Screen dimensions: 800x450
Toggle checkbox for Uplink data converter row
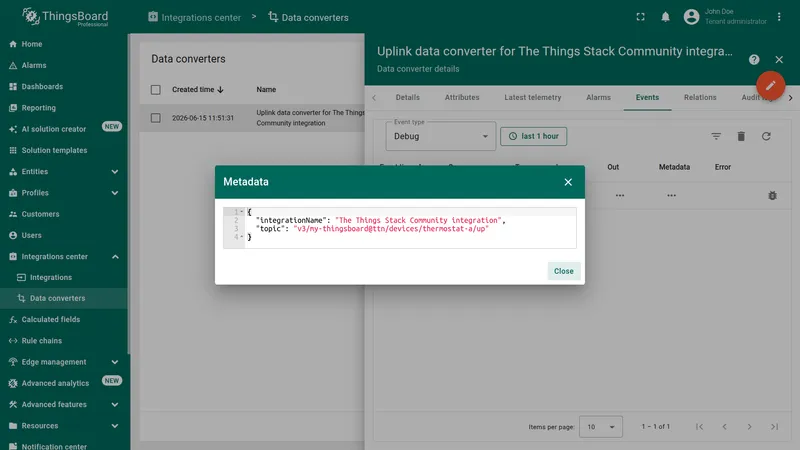156,118
